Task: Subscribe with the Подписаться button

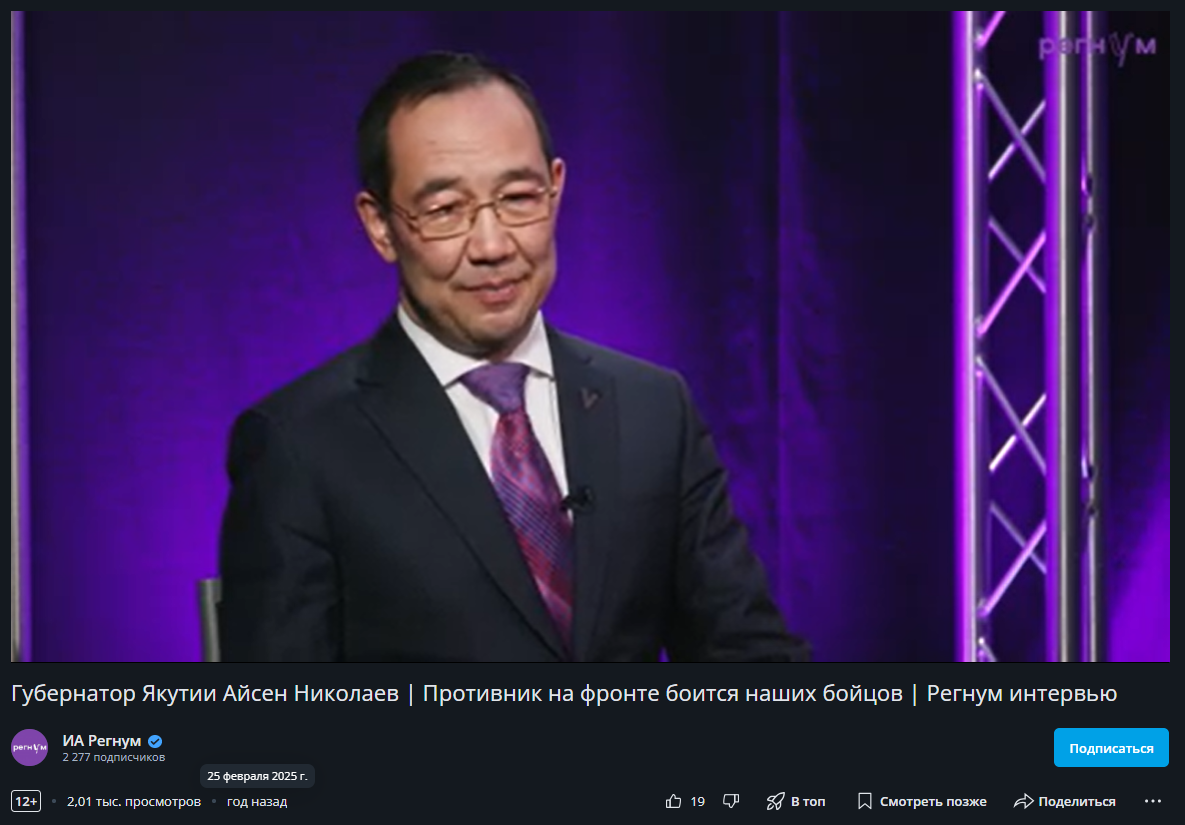Action: click(1111, 748)
